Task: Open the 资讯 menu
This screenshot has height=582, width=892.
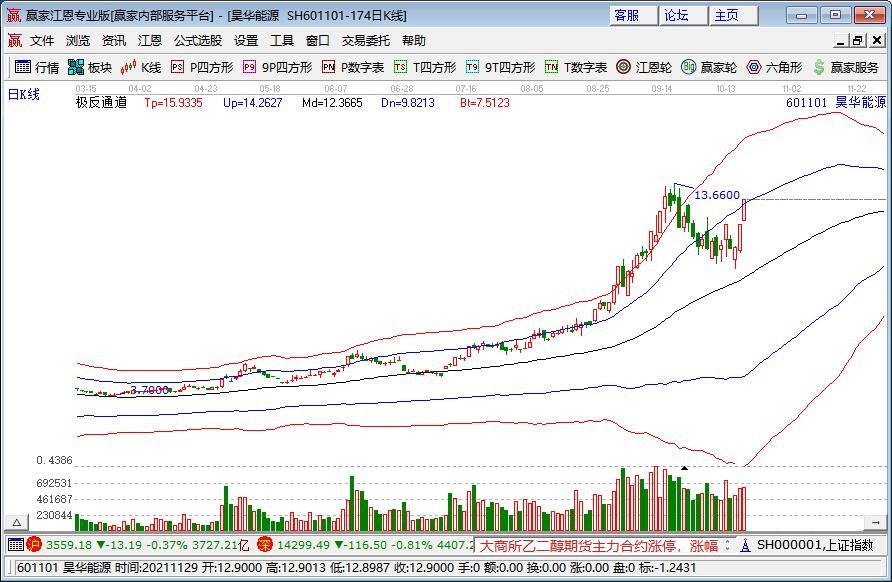Action: [114, 40]
